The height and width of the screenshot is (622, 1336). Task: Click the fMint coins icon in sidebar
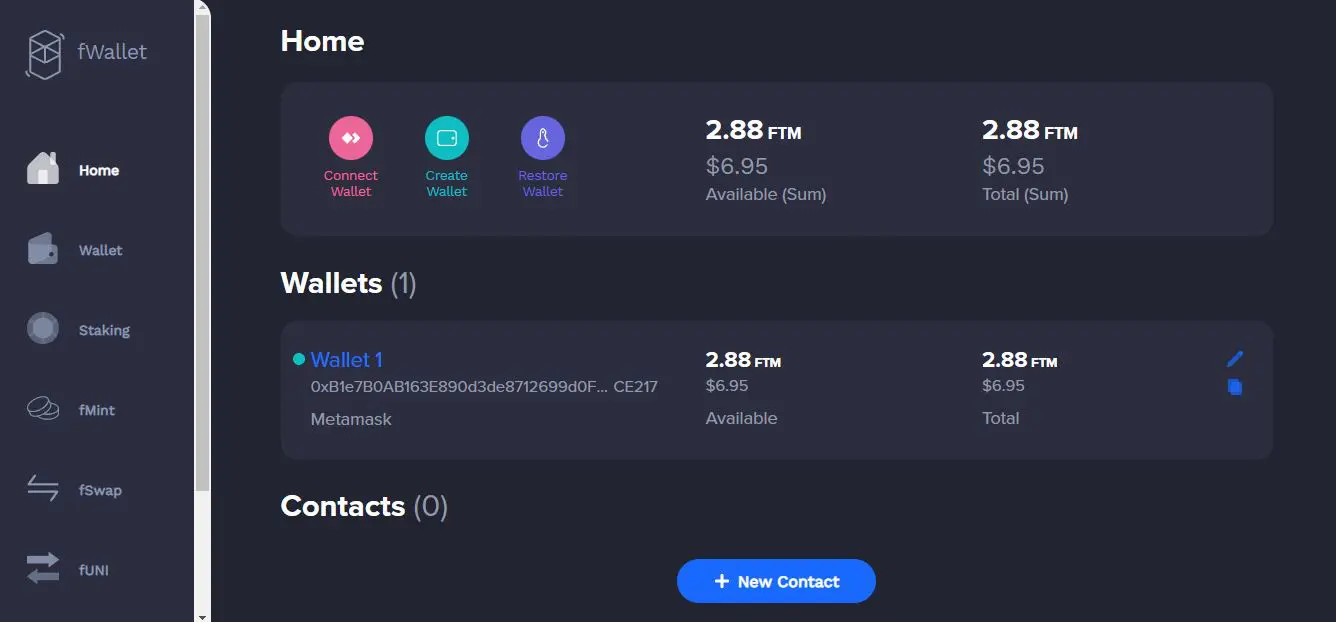(42, 408)
